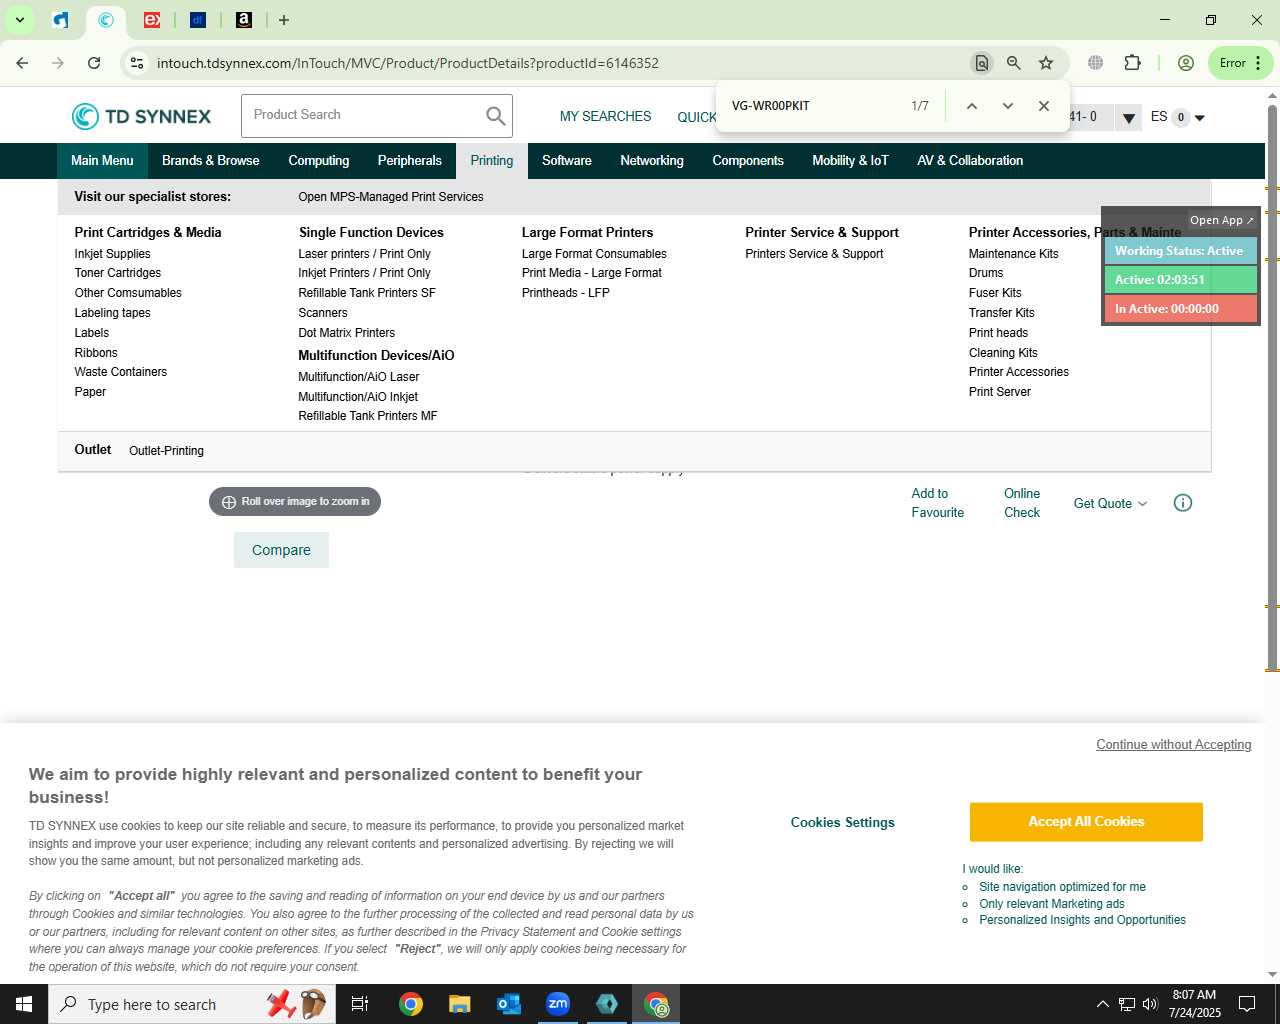The height and width of the screenshot is (1024, 1280).
Task: Open File Explorer from taskbar
Action: click(459, 1004)
